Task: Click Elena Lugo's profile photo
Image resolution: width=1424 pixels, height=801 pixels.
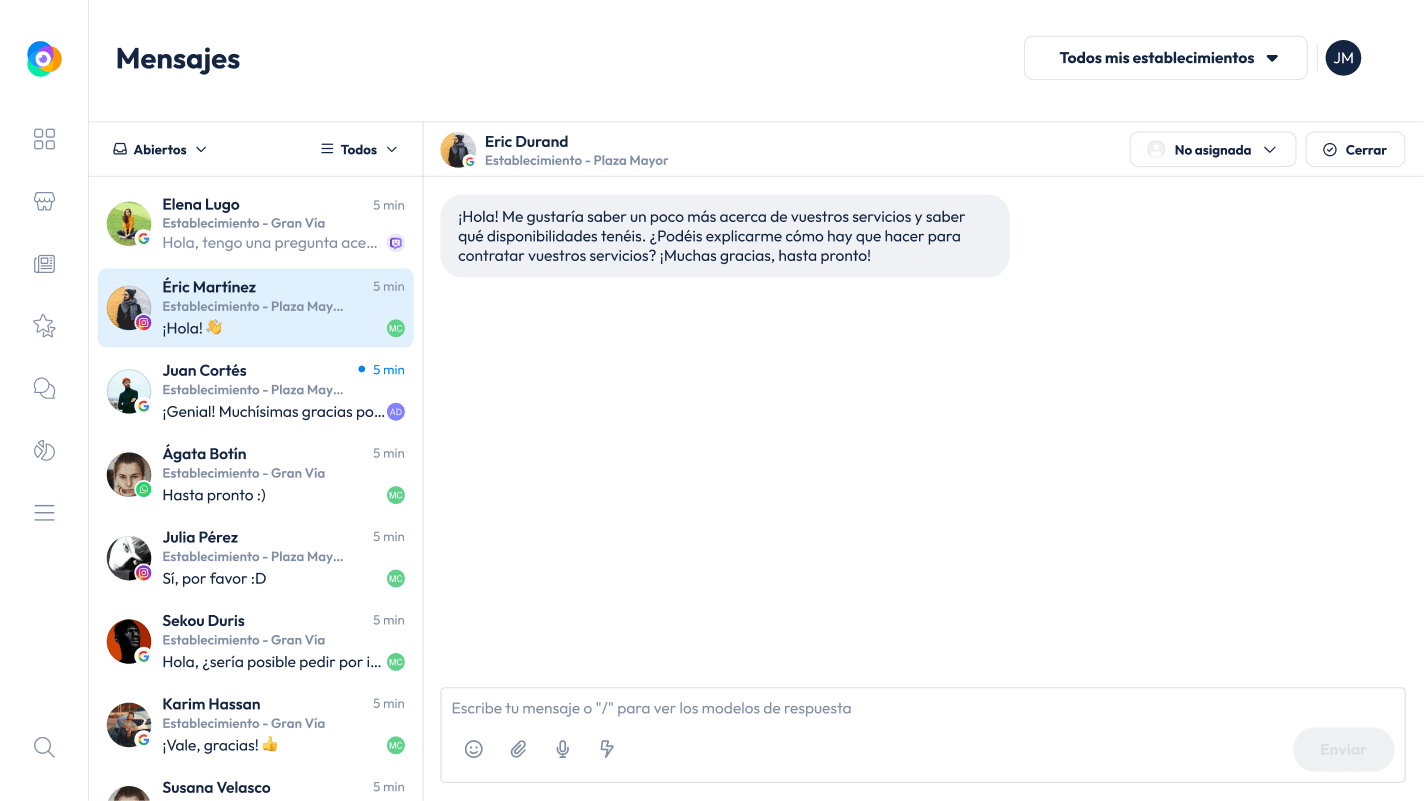Action: (x=129, y=224)
